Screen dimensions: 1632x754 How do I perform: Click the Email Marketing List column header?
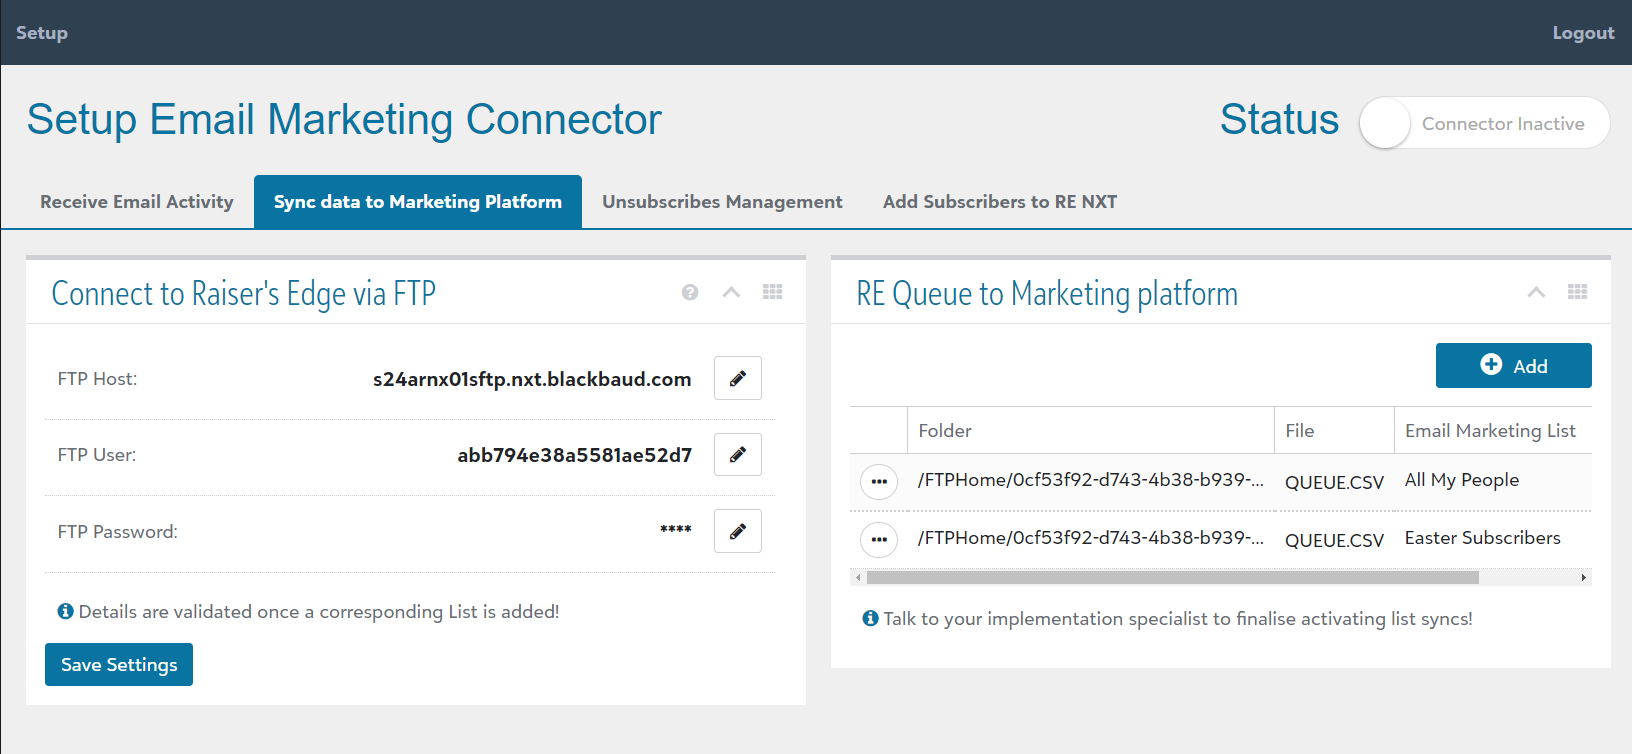tap(1493, 431)
